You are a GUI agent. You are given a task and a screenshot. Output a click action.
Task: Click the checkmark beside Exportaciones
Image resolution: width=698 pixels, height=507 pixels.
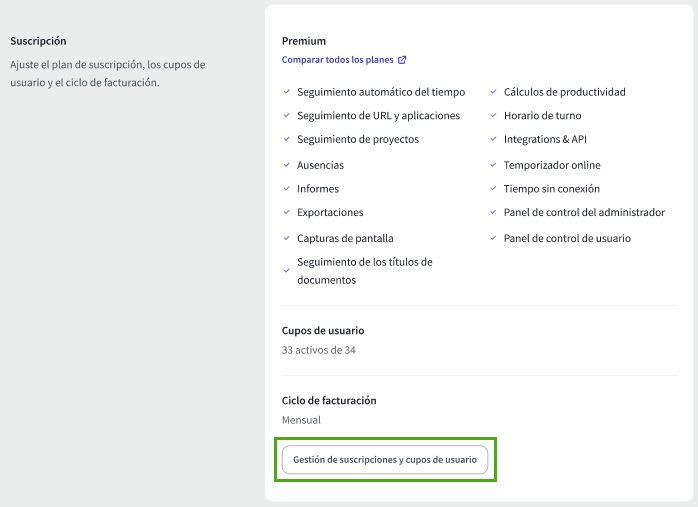pos(287,212)
